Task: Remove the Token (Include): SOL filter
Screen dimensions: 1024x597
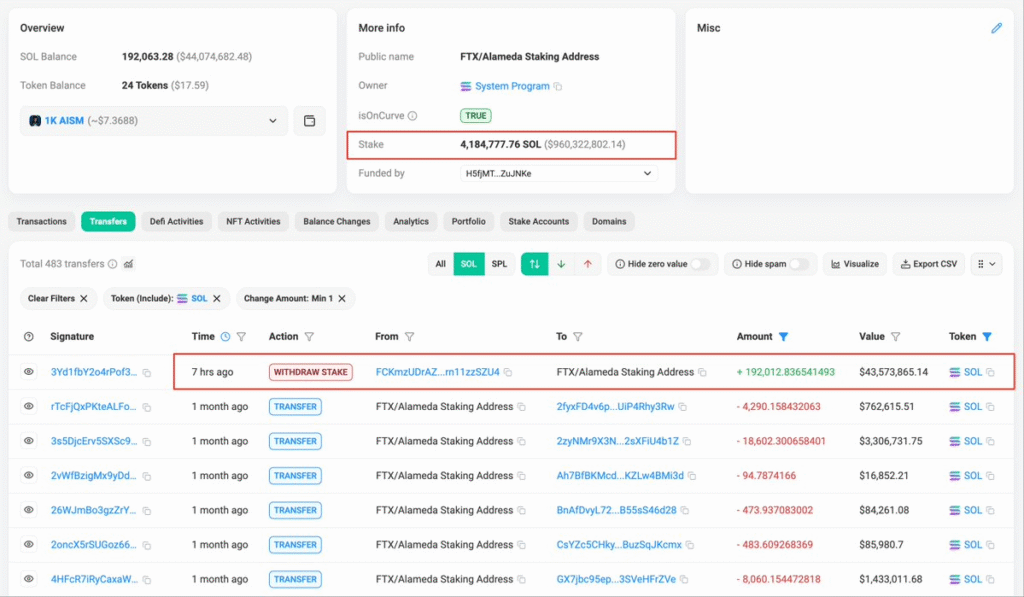Action: click(x=217, y=298)
